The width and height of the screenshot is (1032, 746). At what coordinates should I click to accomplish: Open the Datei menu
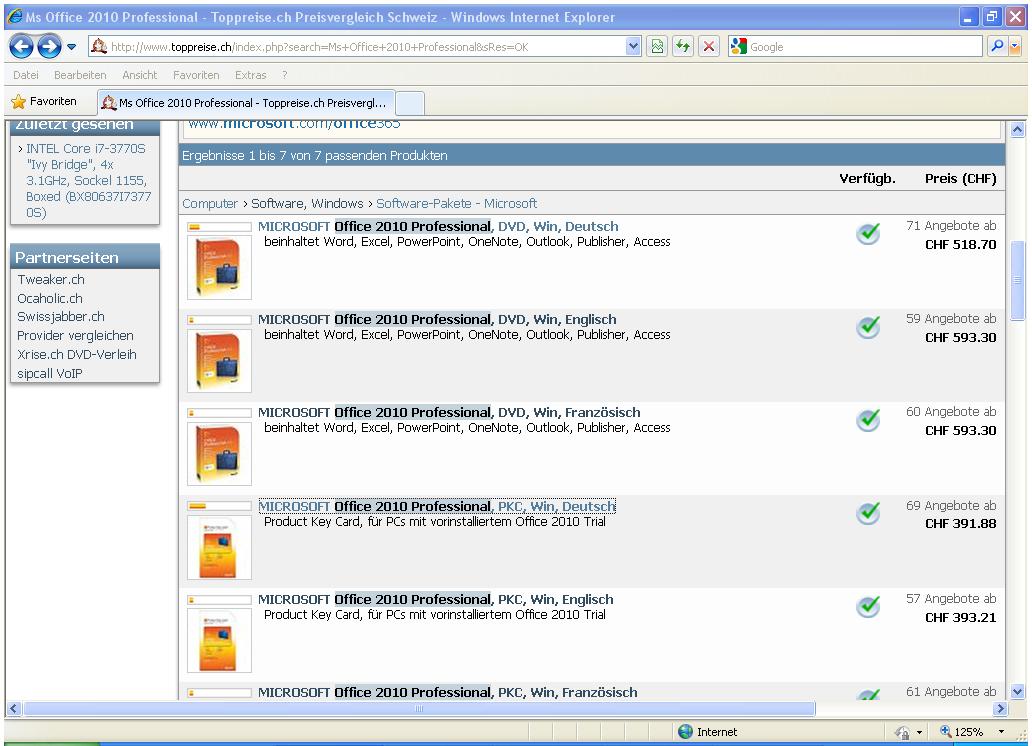(26, 75)
